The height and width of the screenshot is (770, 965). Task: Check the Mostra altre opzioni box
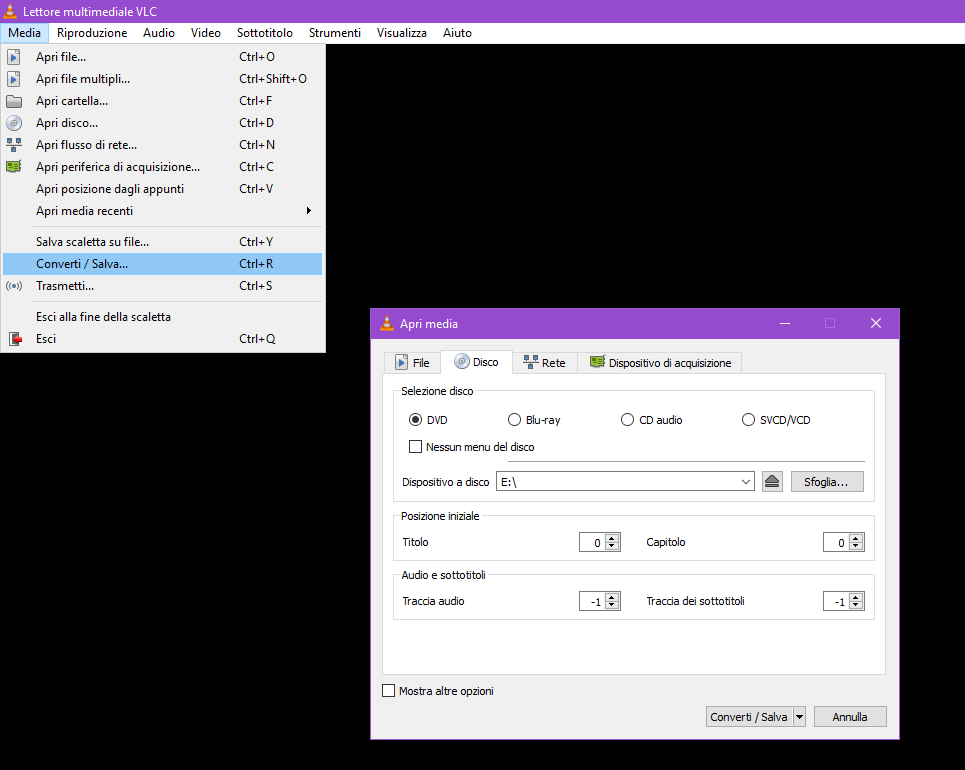point(389,691)
